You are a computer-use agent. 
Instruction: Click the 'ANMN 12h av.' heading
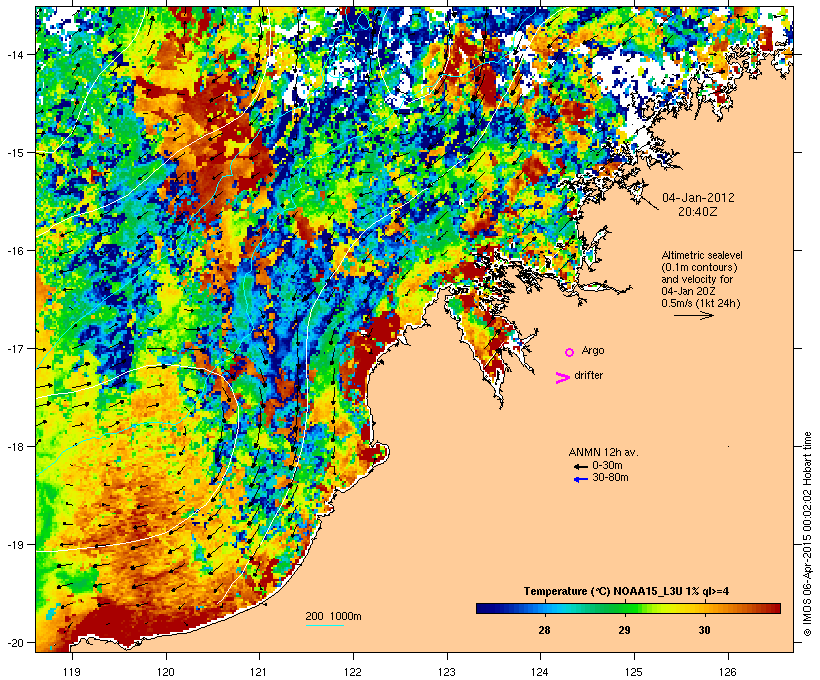[x=603, y=452]
